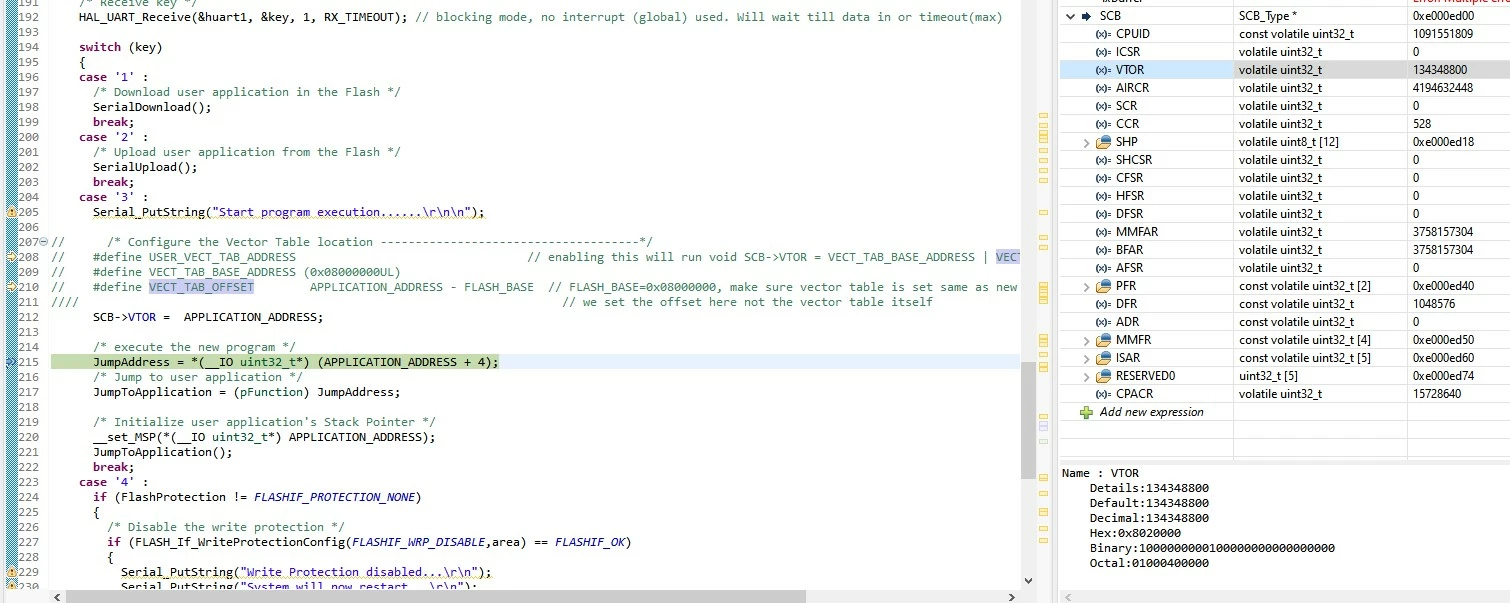Click the SerialDownload(); call on line 198
Viewport: 1510px width, 603px height.
(152, 107)
